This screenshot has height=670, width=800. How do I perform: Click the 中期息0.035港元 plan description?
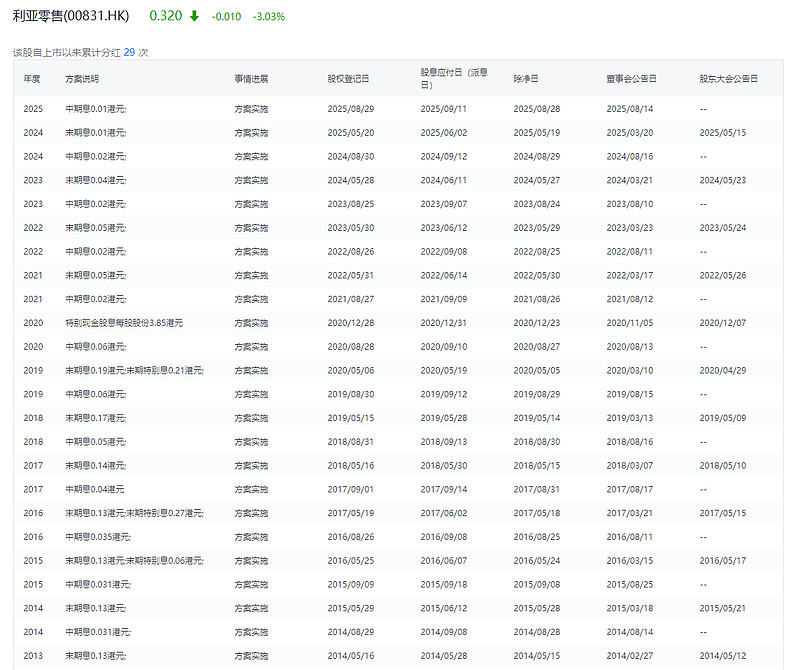[98, 537]
